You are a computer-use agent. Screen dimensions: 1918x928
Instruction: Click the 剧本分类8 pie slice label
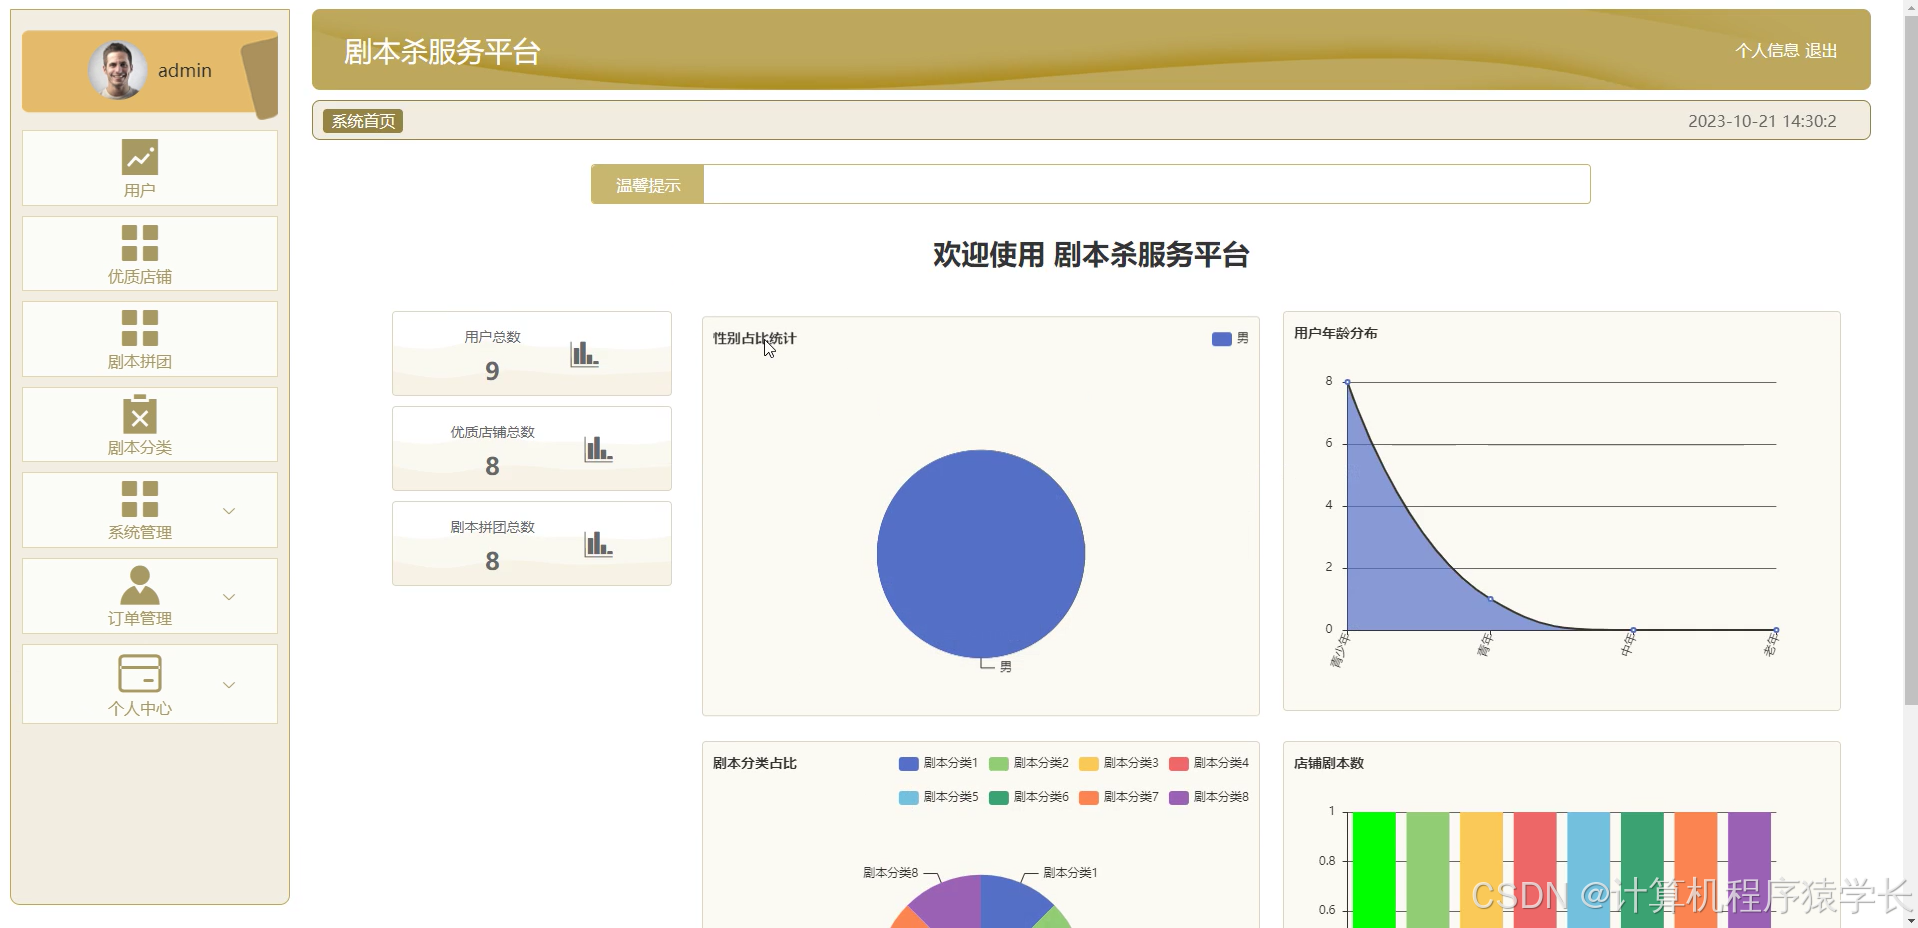(x=890, y=873)
